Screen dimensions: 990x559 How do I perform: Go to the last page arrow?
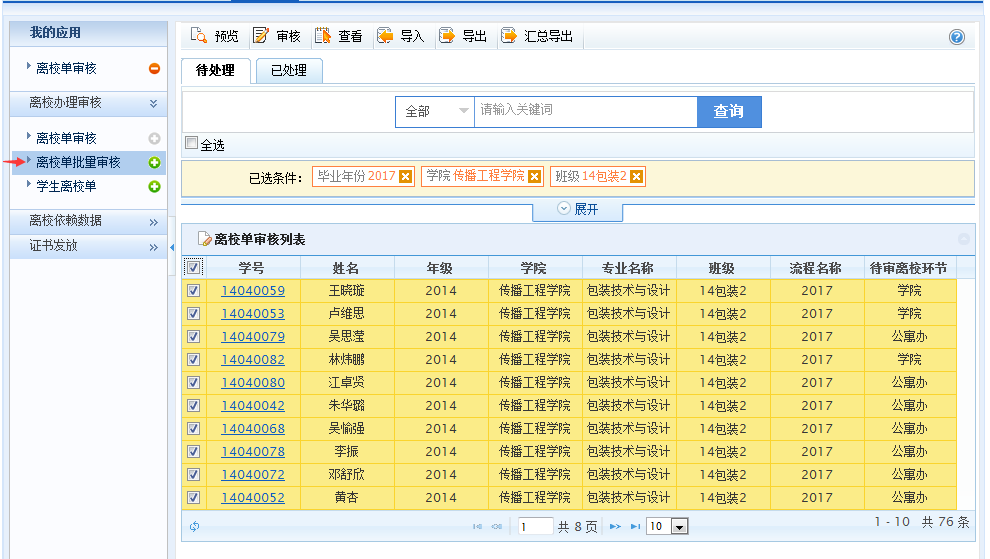[x=635, y=526]
